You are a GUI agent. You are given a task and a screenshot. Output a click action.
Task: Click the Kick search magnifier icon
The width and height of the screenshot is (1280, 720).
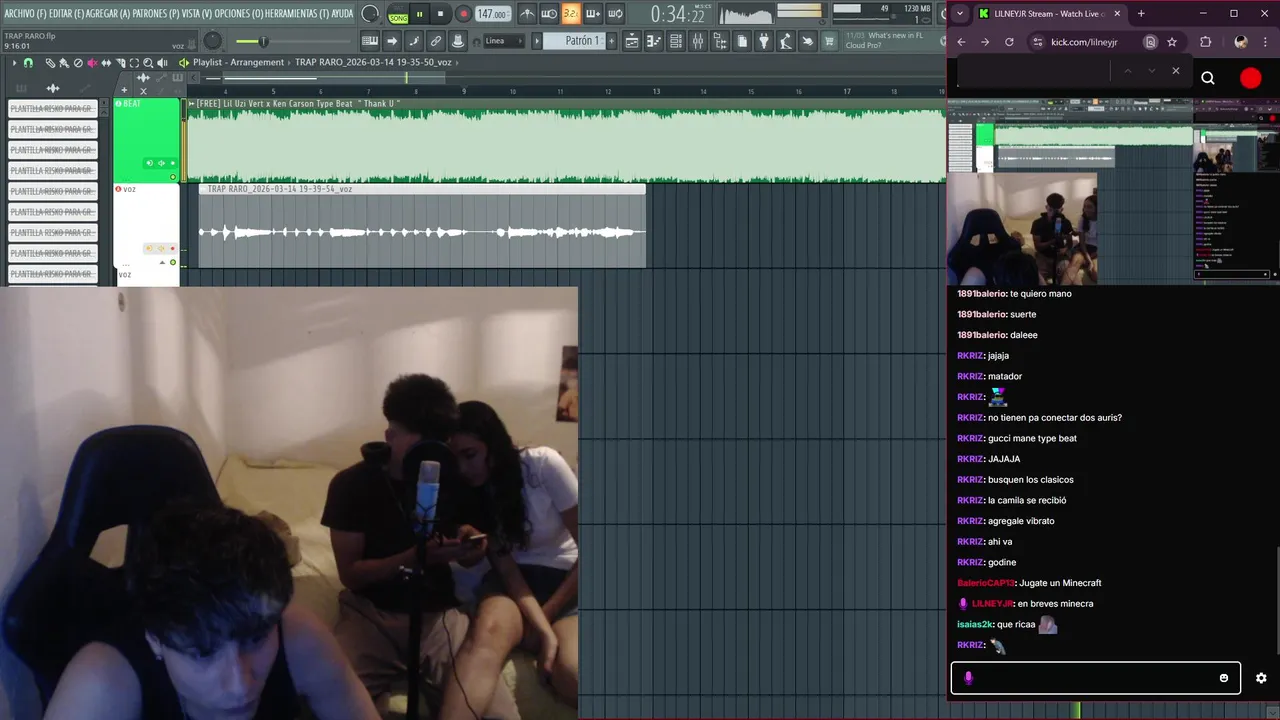pos(1208,78)
